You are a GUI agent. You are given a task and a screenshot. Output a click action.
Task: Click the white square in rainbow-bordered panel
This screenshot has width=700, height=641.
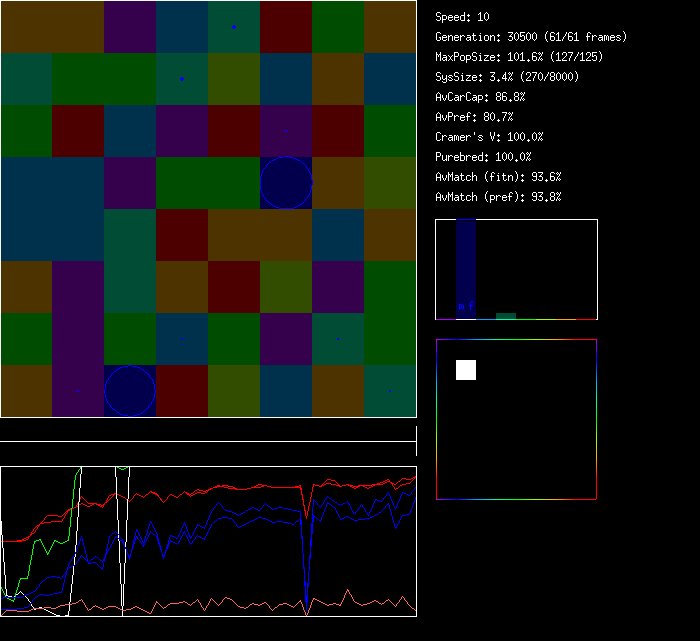[466, 370]
